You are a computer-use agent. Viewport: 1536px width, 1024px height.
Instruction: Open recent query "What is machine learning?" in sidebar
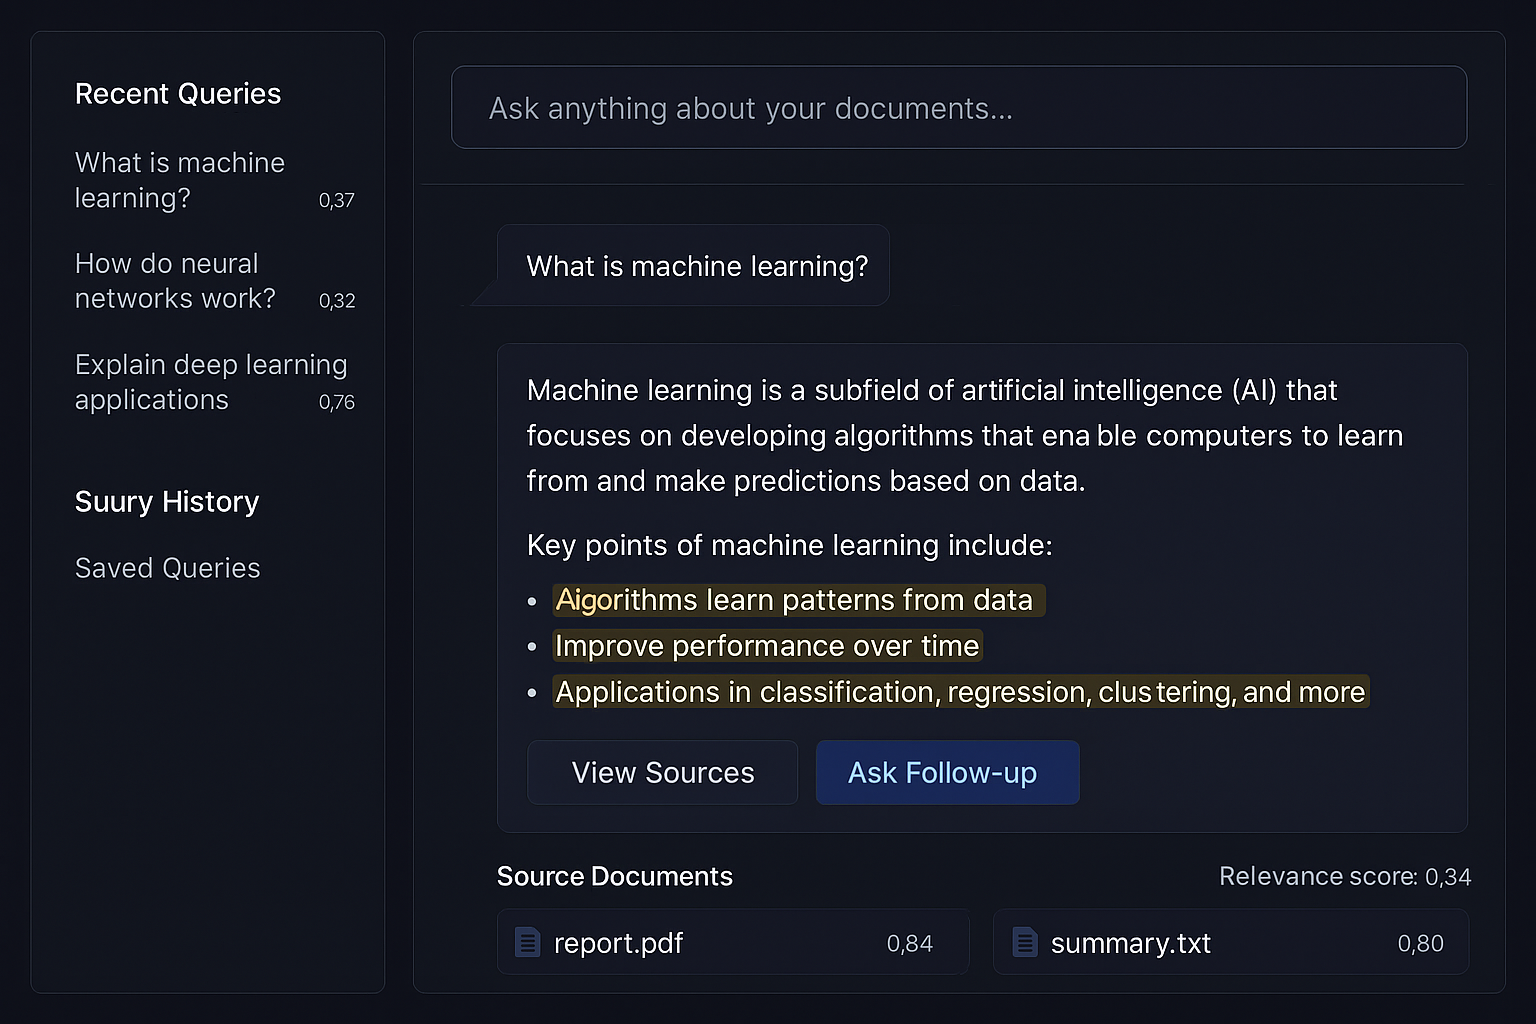180,180
